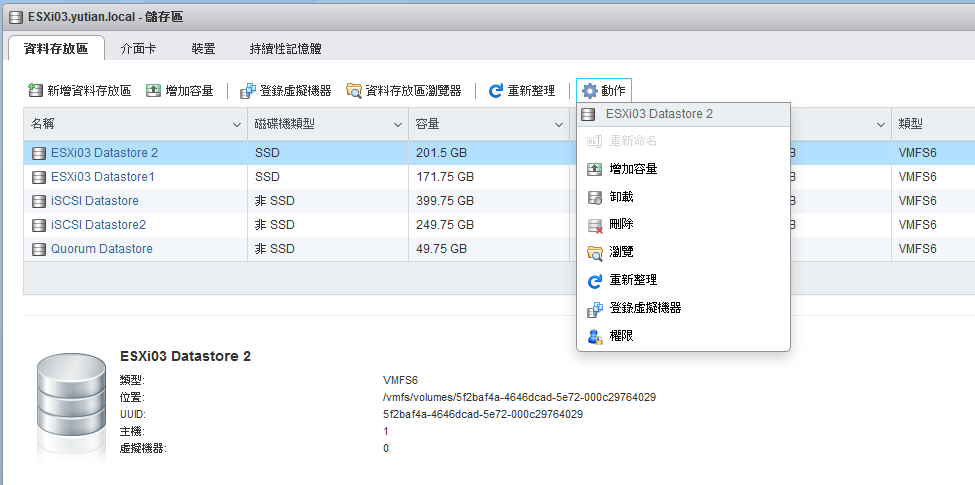The image size is (975, 485).
Task: Click the ESXi03 Datastore 2 details heading
Action: click(185, 356)
